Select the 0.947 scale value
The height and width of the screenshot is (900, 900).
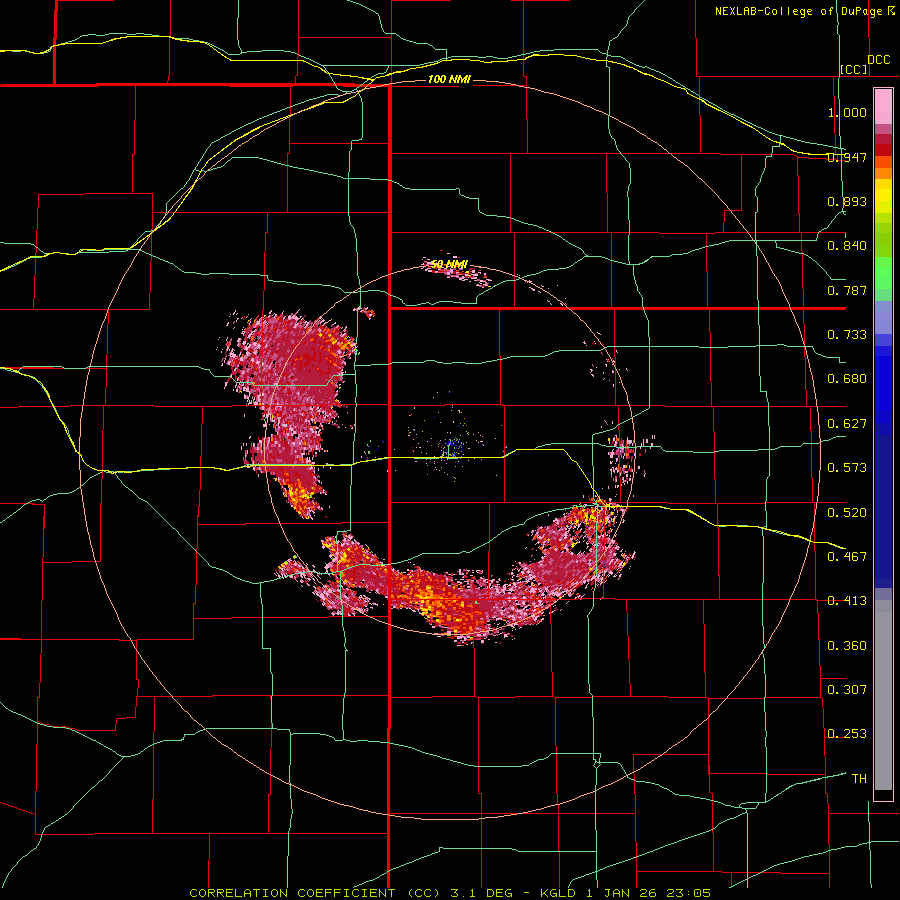pyautogui.click(x=847, y=157)
